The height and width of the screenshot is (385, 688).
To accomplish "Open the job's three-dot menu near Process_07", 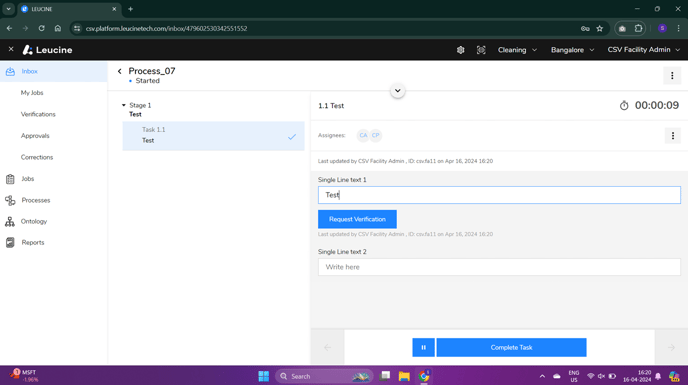I will (x=672, y=76).
